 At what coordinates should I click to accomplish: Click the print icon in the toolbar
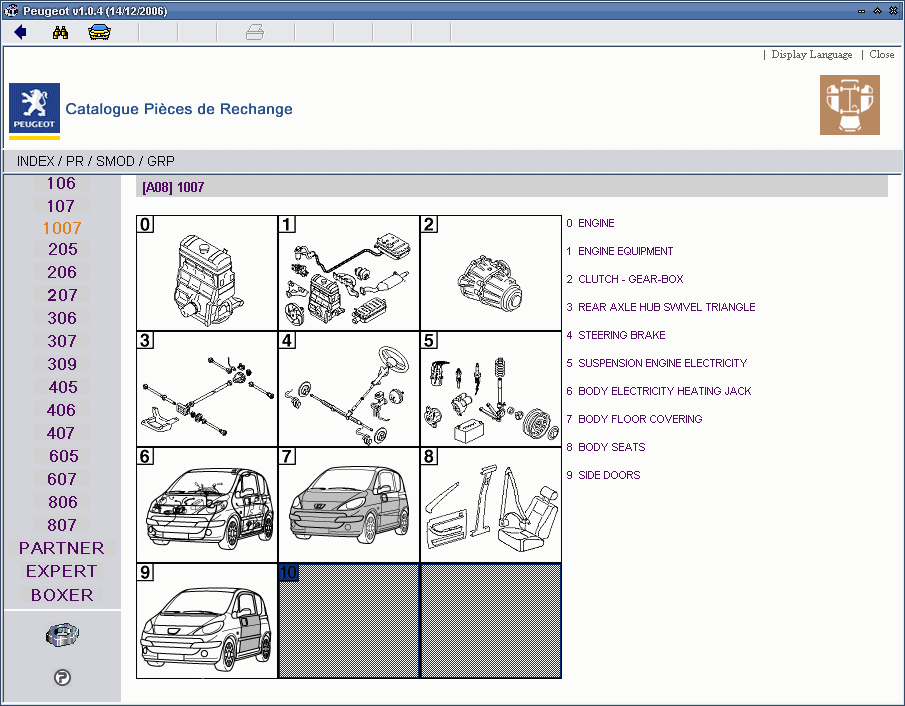tap(255, 31)
